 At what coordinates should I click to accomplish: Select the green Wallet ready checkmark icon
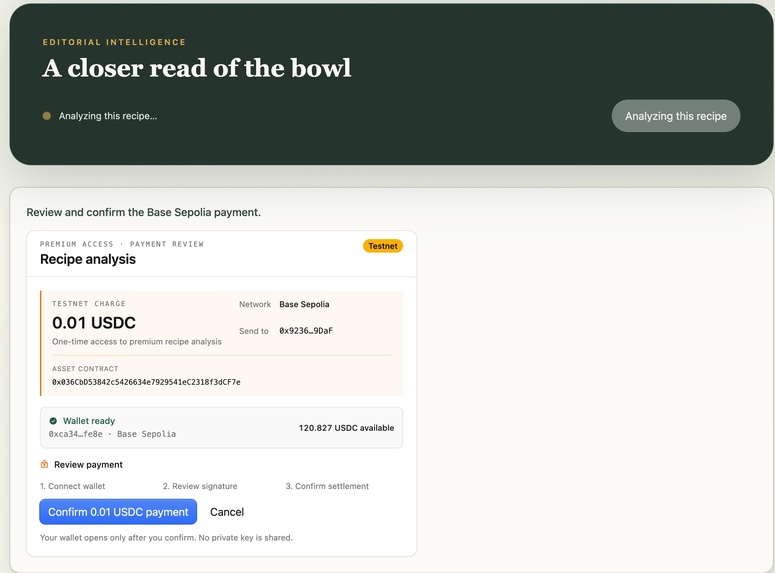(x=53, y=421)
